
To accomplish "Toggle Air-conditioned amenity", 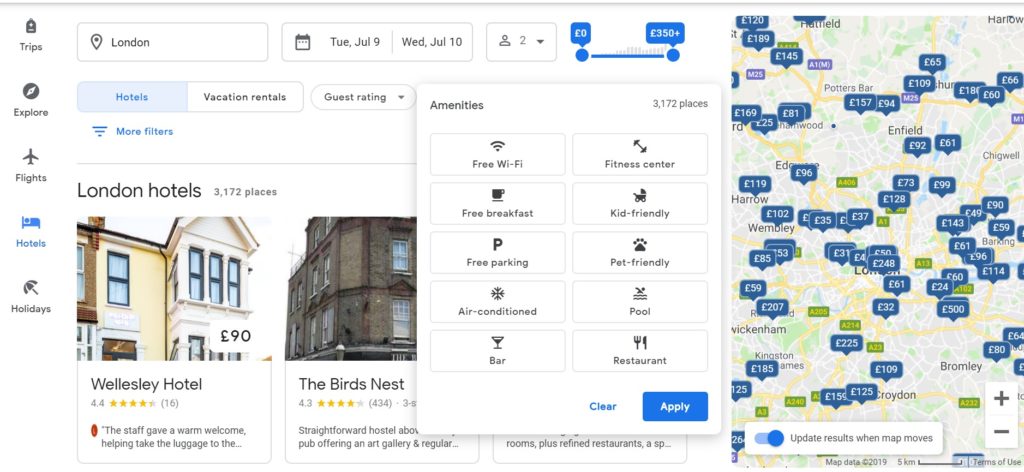I will pos(498,302).
